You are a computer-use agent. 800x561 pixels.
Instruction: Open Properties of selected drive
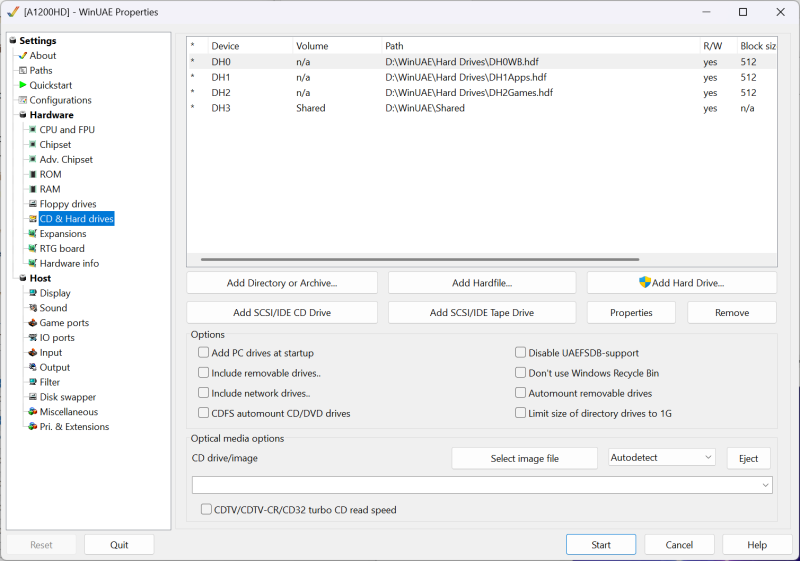click(x=631, y=313)
